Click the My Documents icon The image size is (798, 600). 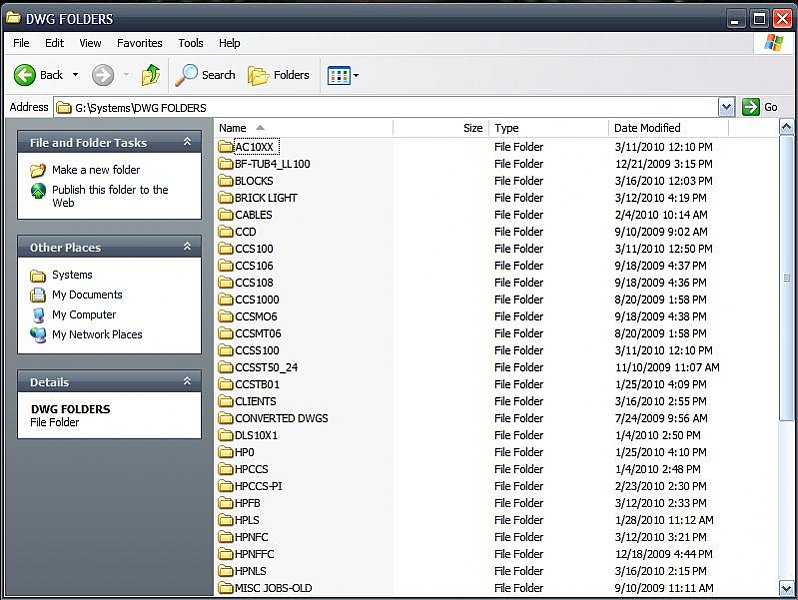(x=38, y=295)
